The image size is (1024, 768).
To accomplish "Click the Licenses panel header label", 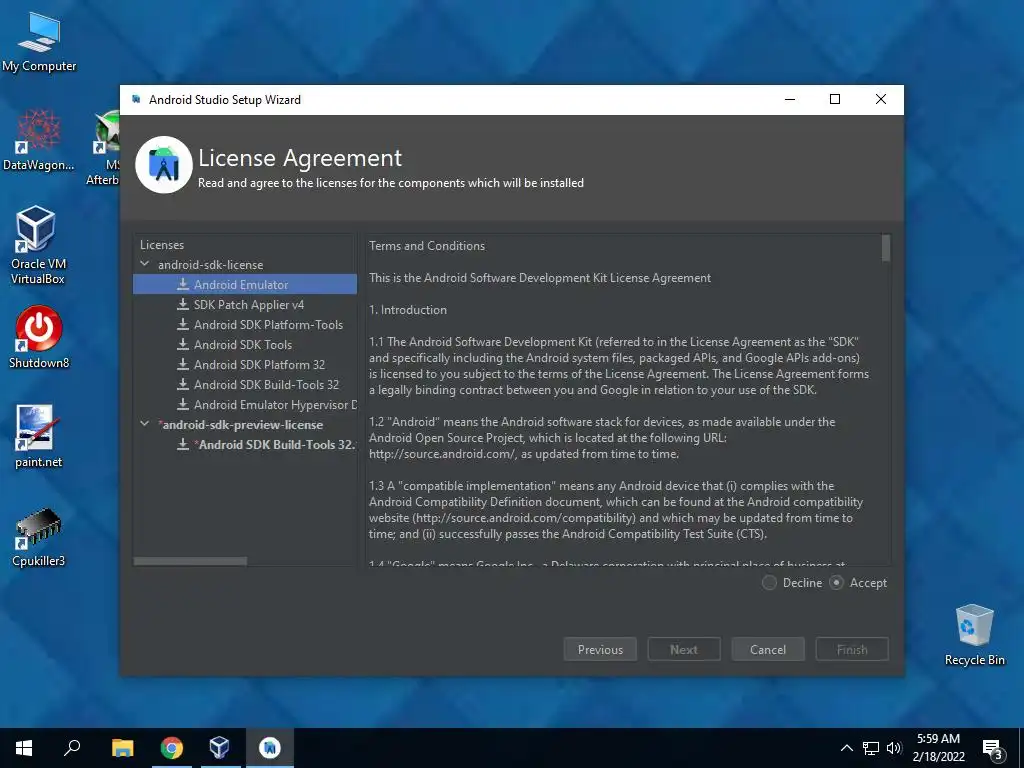I will (162, 245).
